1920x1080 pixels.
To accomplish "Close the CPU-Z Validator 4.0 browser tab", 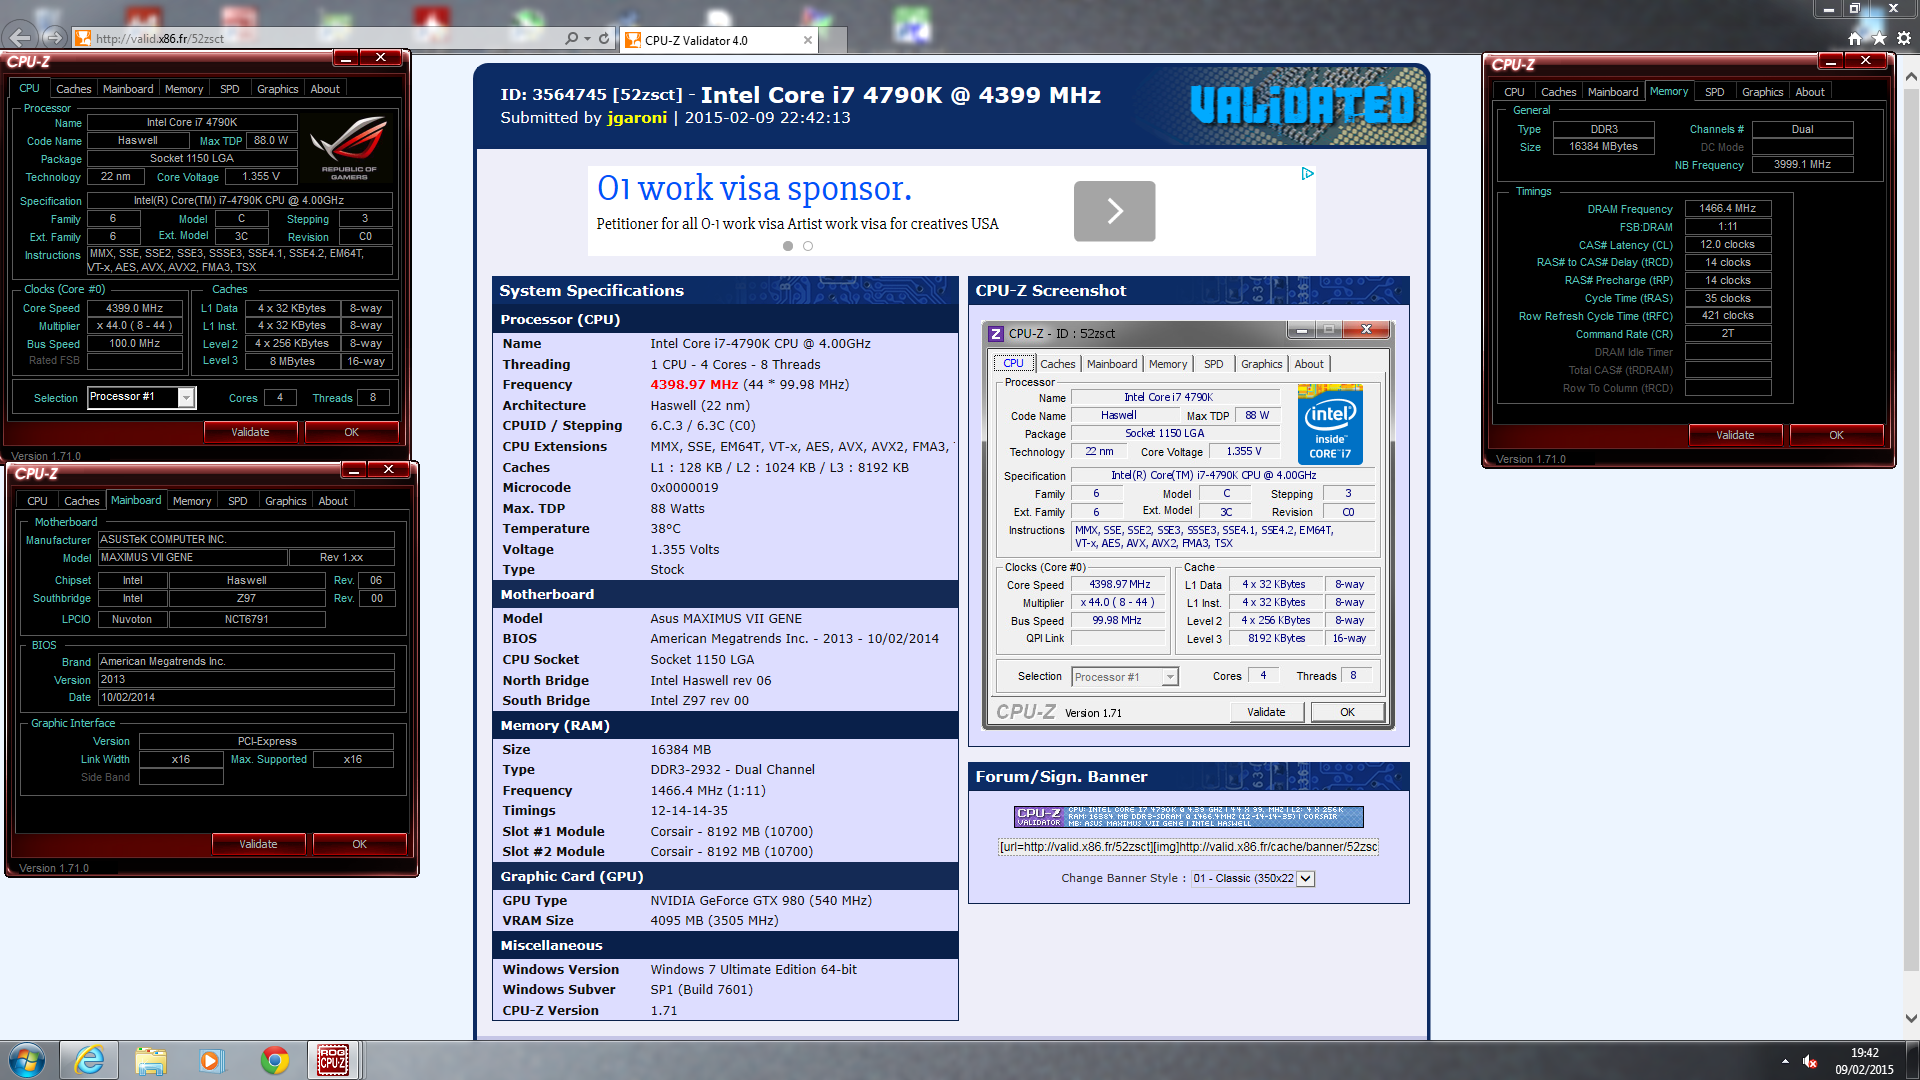I will pyautogui.click(x=808, y=40).
